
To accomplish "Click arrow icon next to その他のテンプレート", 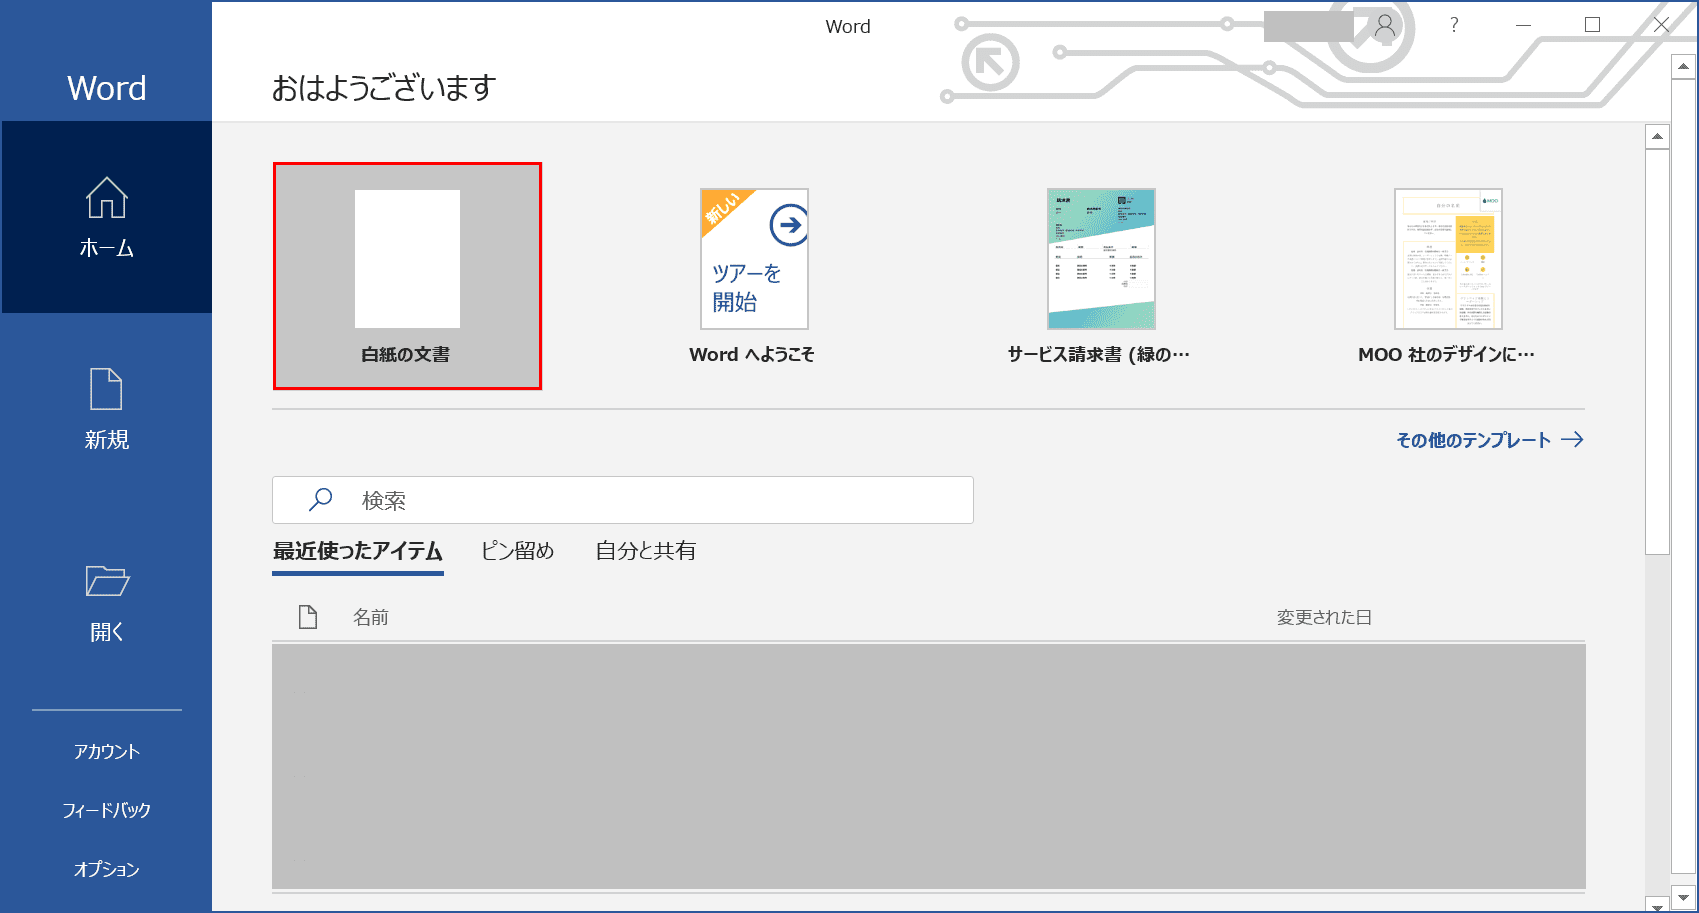I will coord(1572,440).
